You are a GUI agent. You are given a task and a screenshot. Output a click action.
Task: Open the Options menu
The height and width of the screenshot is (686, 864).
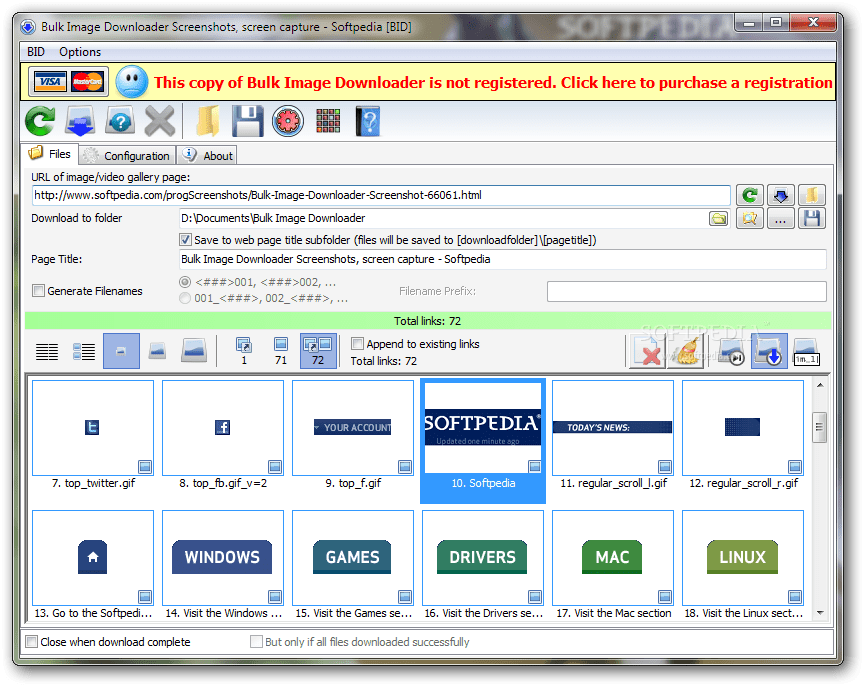(80, 51)
